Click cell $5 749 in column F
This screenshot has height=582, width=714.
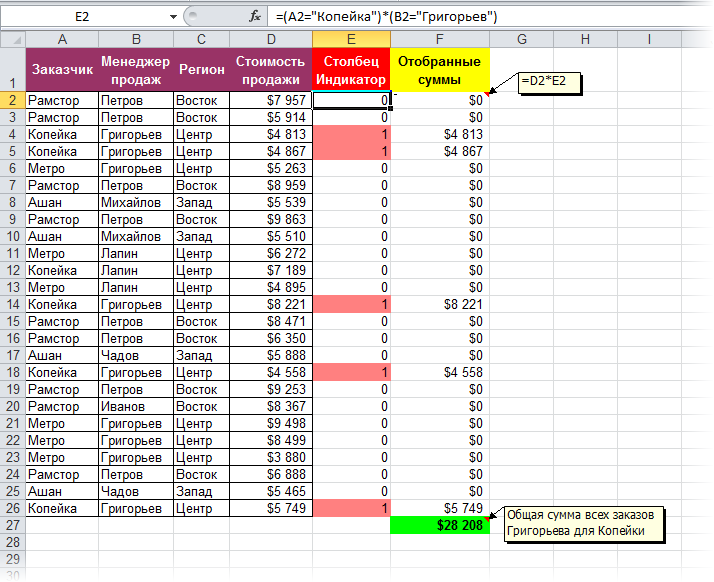(x=439, y=508)
